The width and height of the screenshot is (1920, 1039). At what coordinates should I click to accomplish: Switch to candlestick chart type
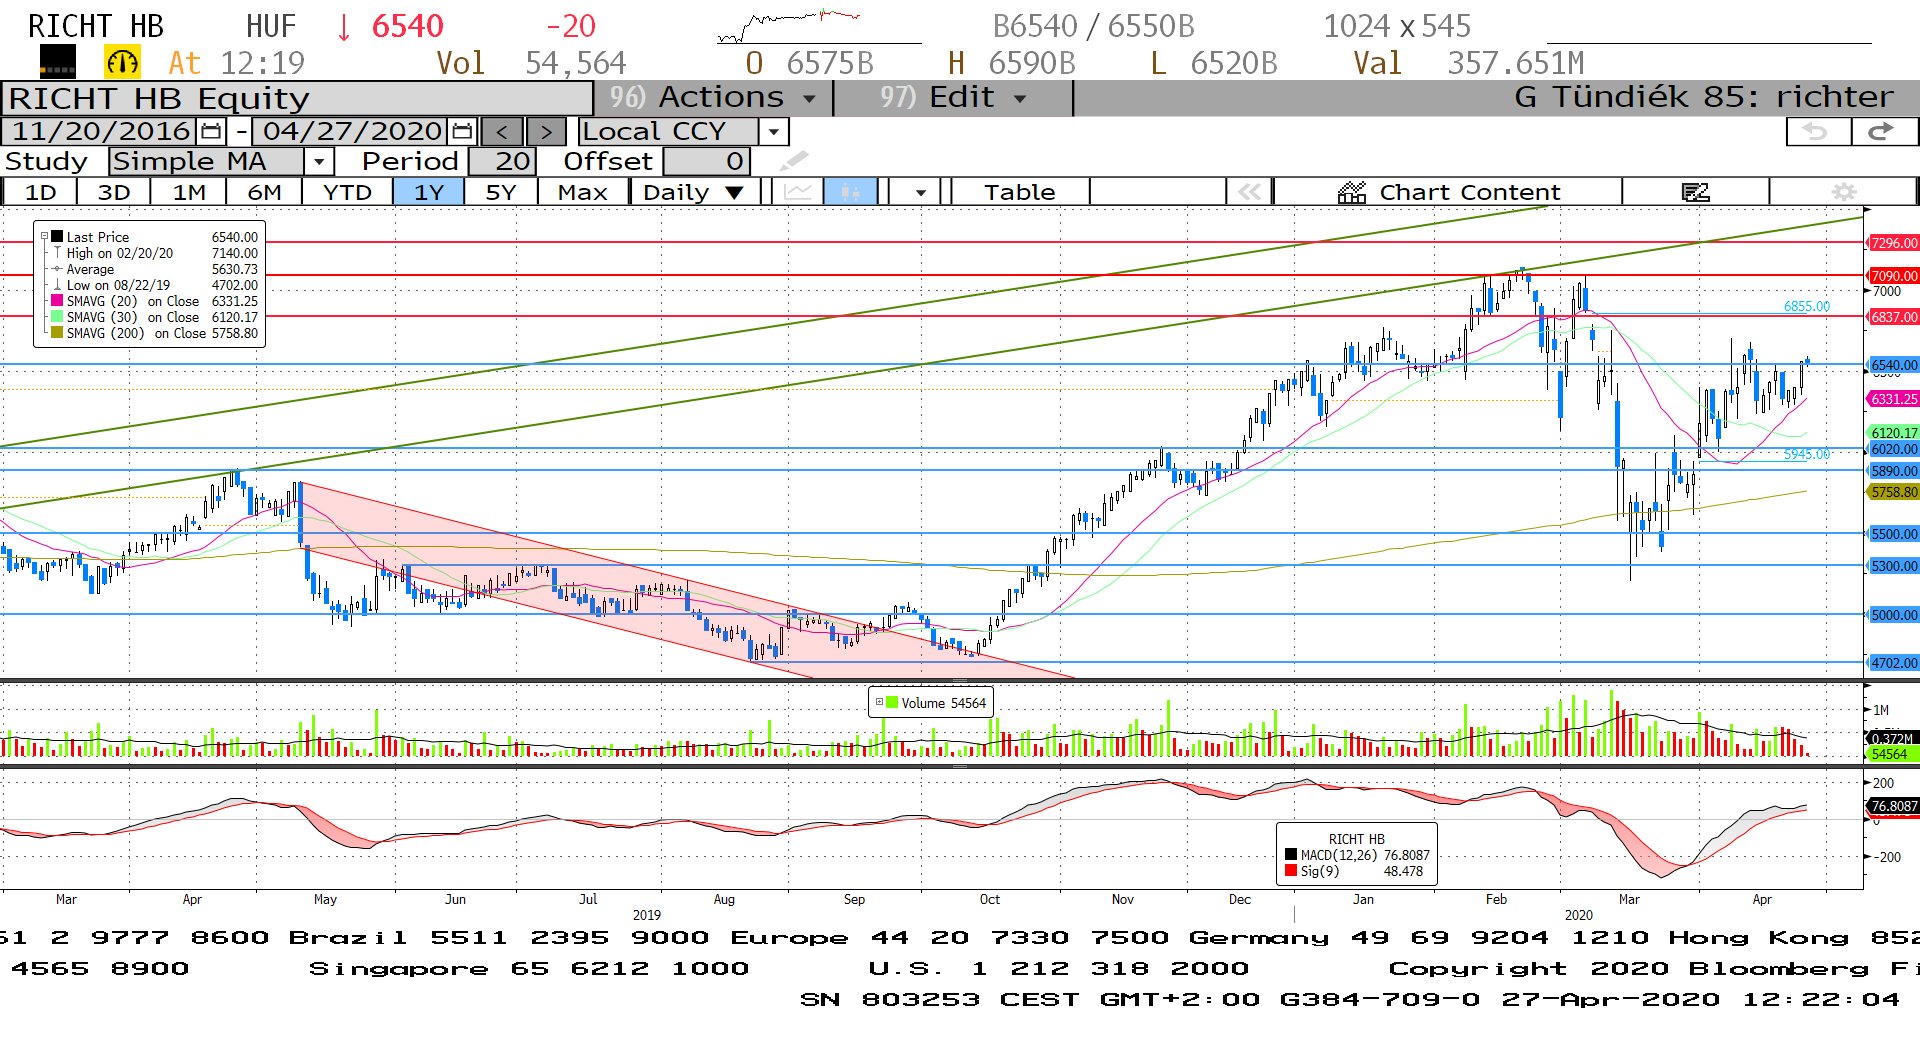[850, 192]
